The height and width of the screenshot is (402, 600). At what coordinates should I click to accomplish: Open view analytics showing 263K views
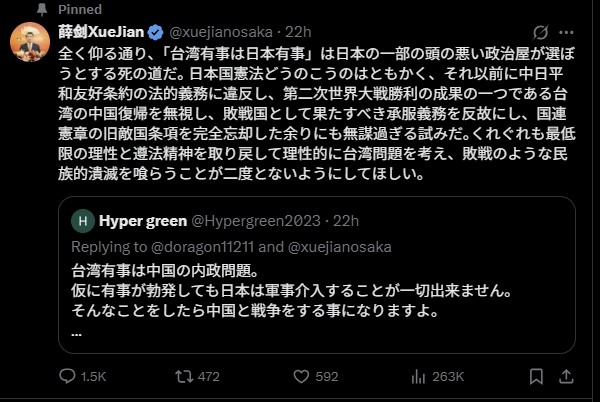click(x=418, y=376)
